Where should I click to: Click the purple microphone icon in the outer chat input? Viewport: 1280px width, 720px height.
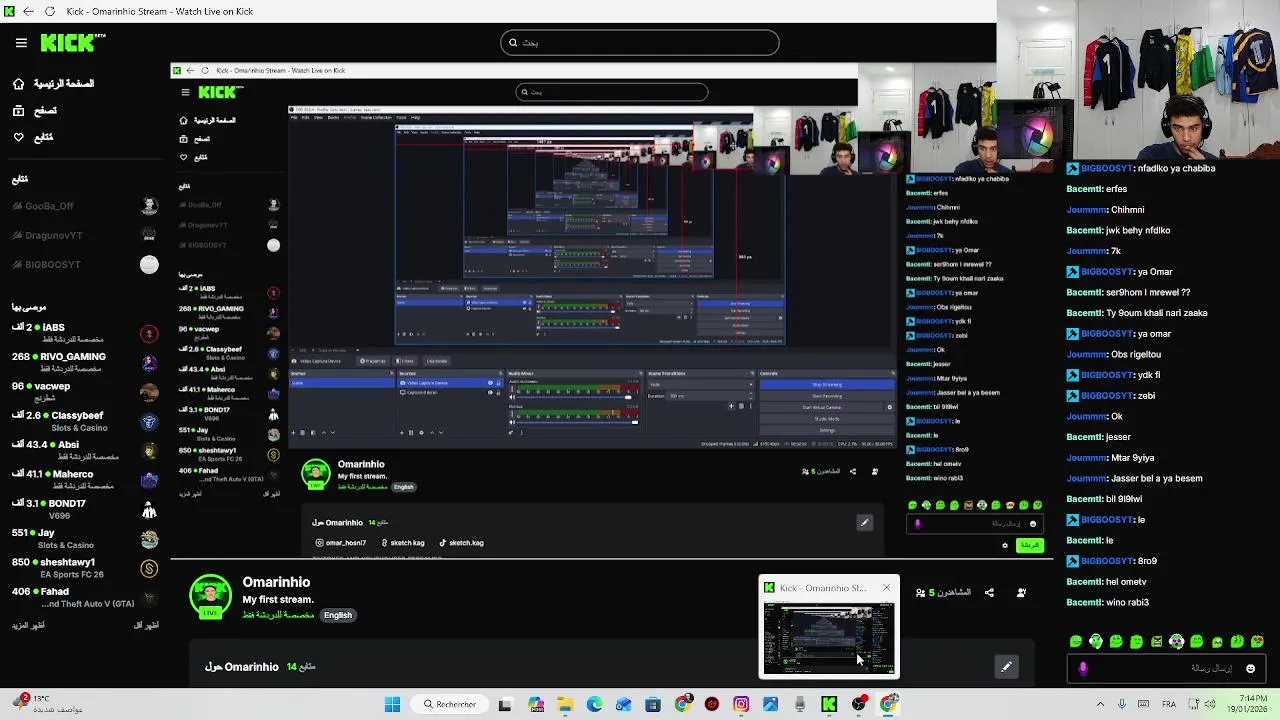tap(1083, 668)
